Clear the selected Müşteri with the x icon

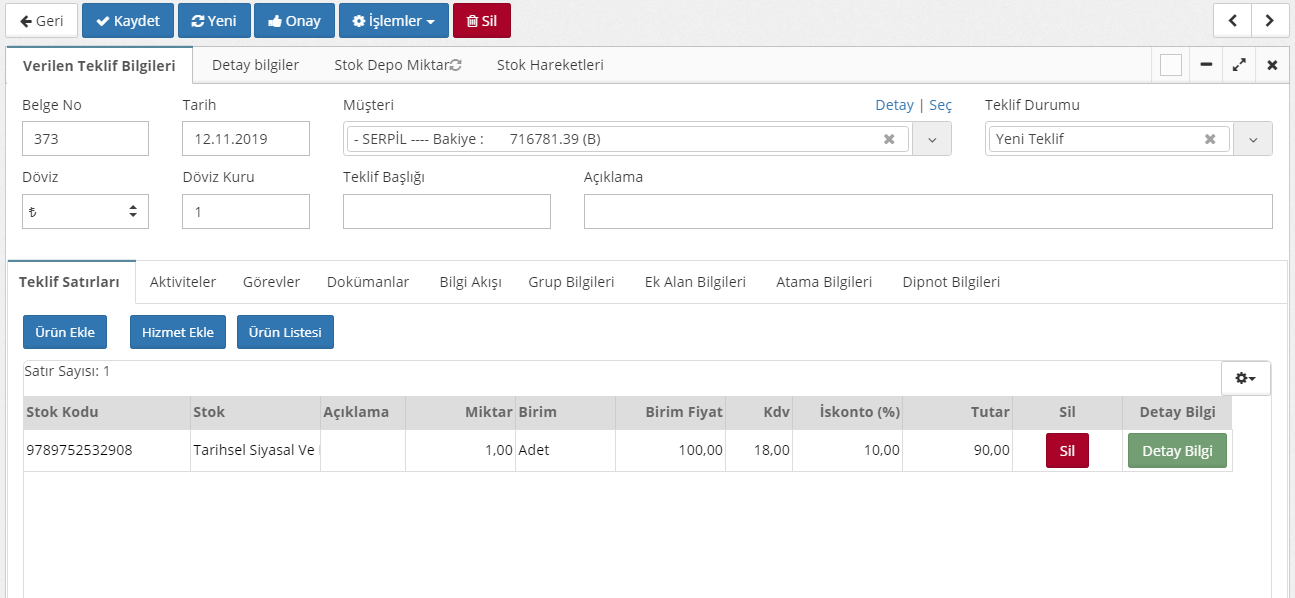point(889,139)
